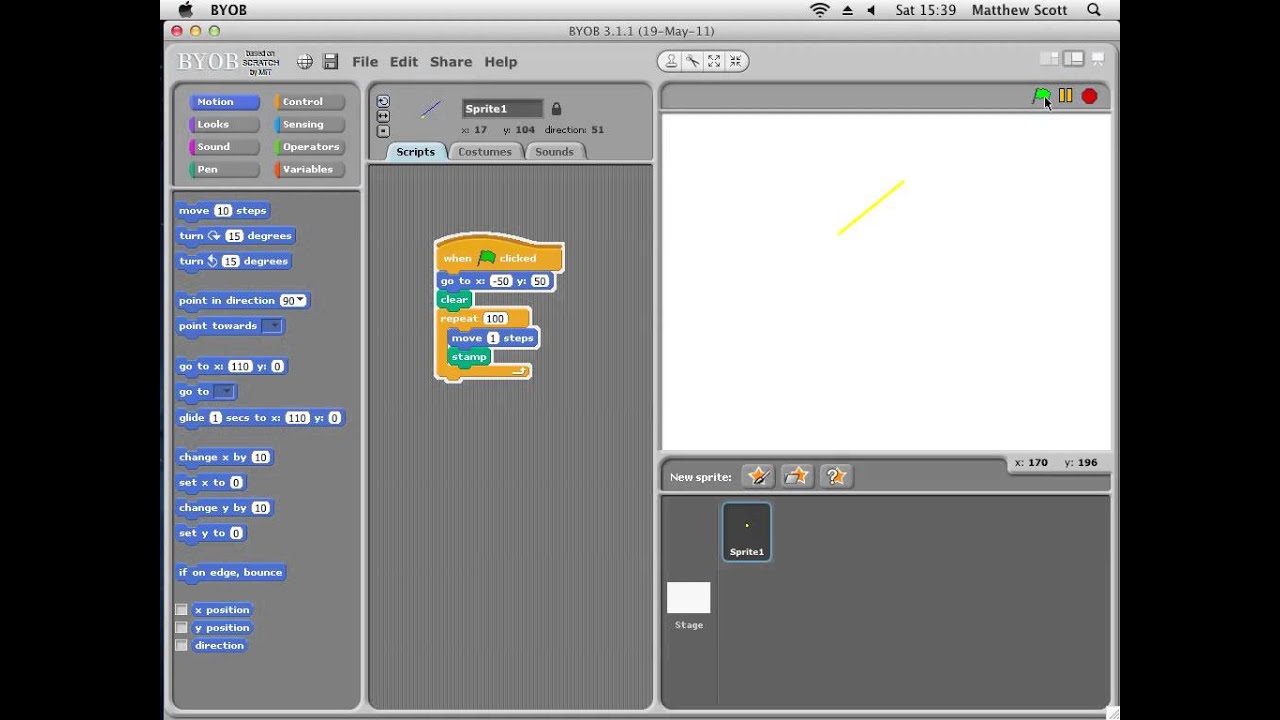Click the green flag to run

pyautogui.click(x=1041, y=96)
